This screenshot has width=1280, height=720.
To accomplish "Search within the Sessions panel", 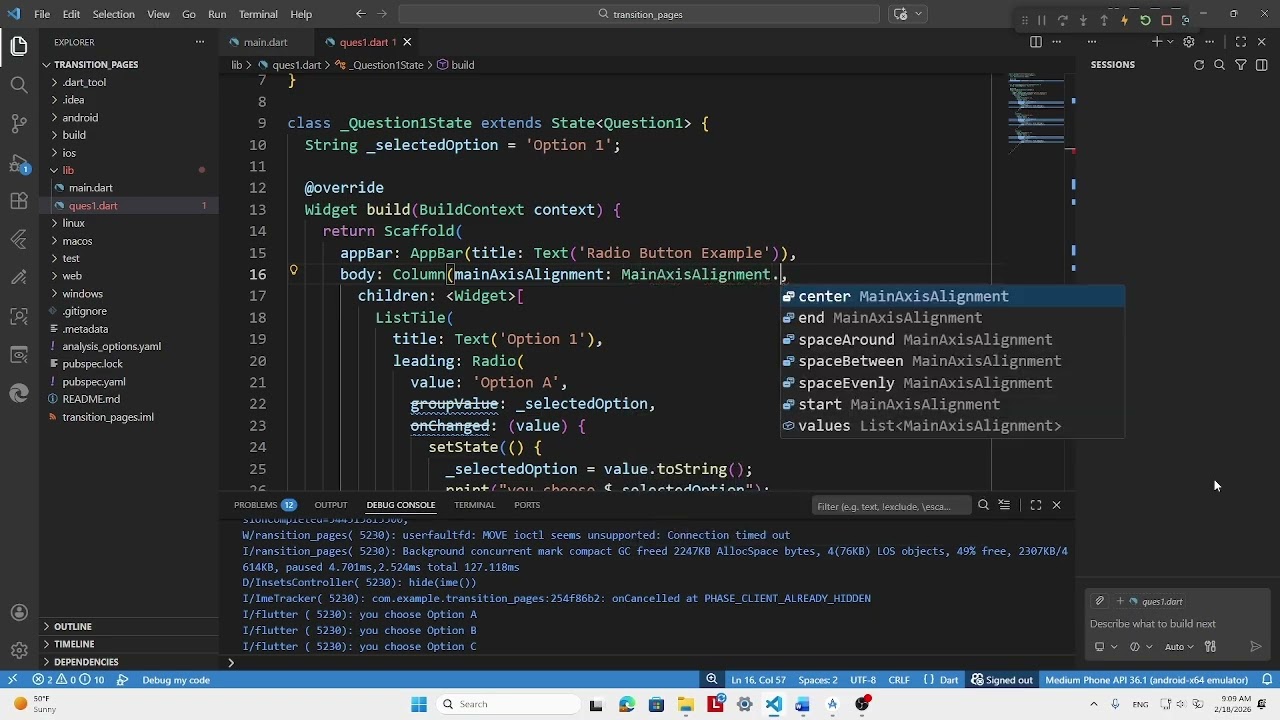I will pyautogui.click(x=1220, y=65).
